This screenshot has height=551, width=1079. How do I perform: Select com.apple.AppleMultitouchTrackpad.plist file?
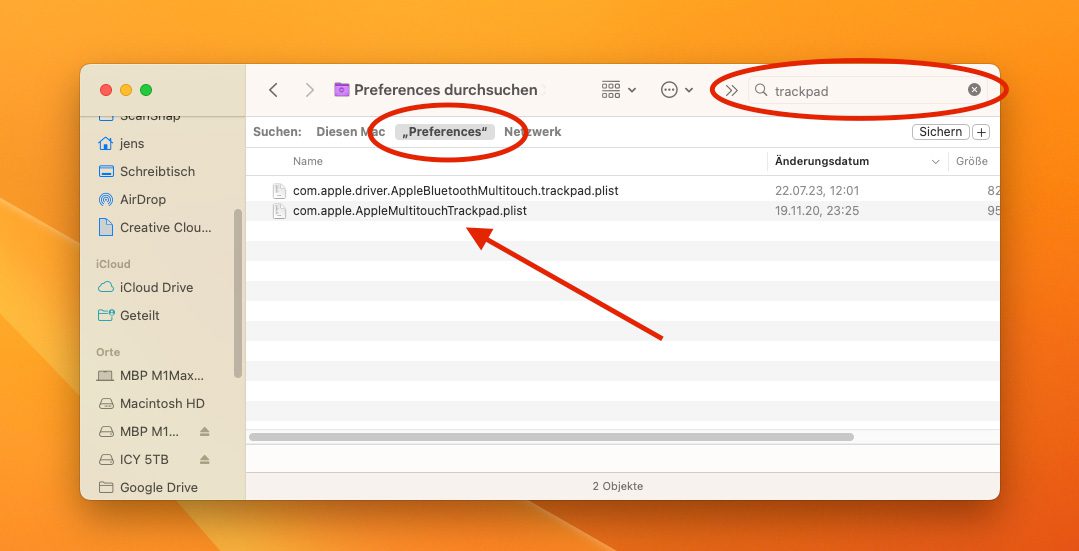point(409,211)
